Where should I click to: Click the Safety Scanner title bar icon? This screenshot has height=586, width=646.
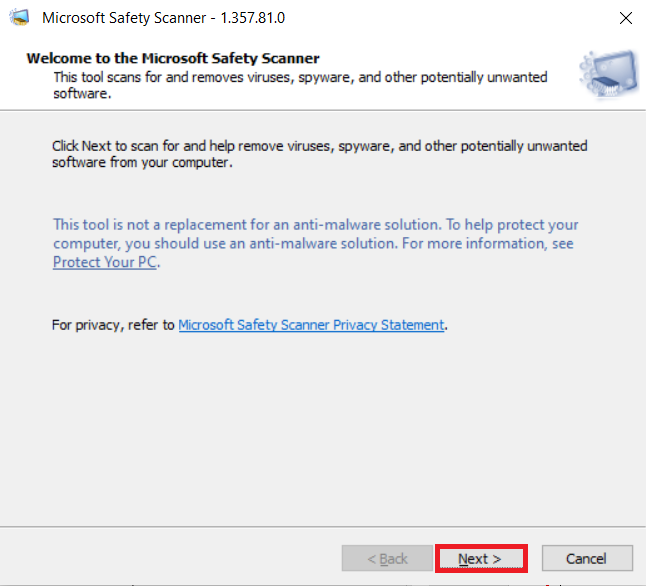coord(19,18)
